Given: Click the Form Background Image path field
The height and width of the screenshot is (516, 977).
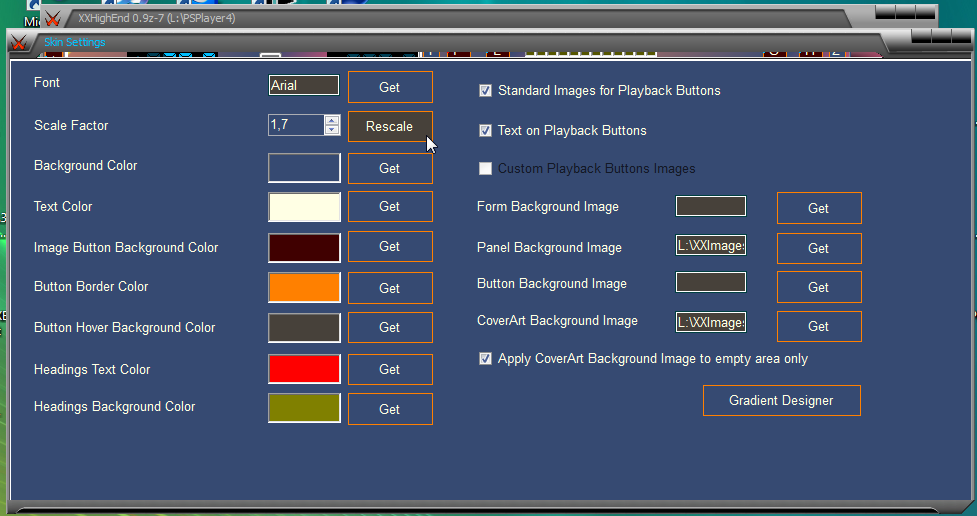Looking at the screenshot, I should click(x=711, y=206).
